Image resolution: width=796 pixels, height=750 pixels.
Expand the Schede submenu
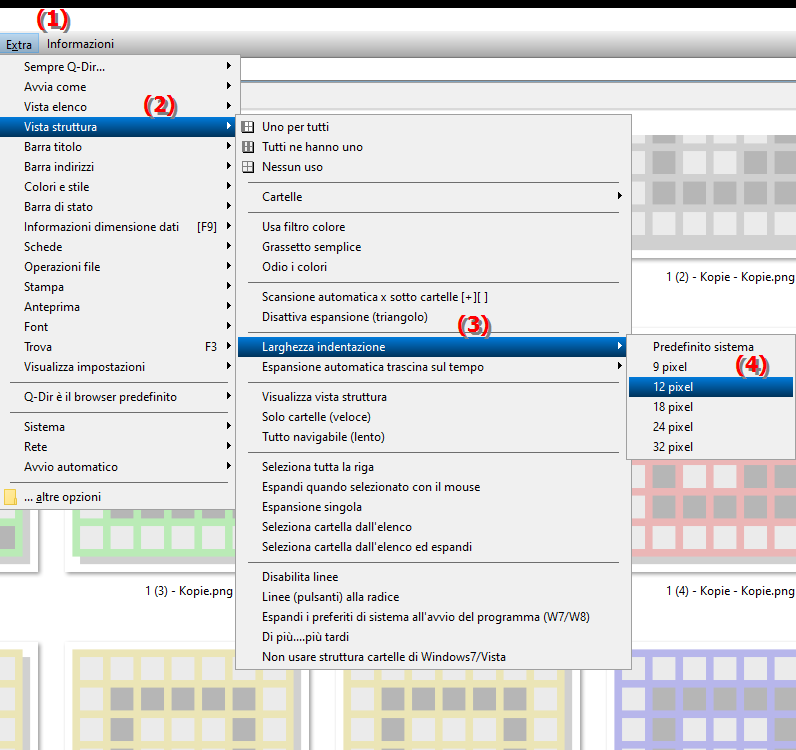[117, 247]
